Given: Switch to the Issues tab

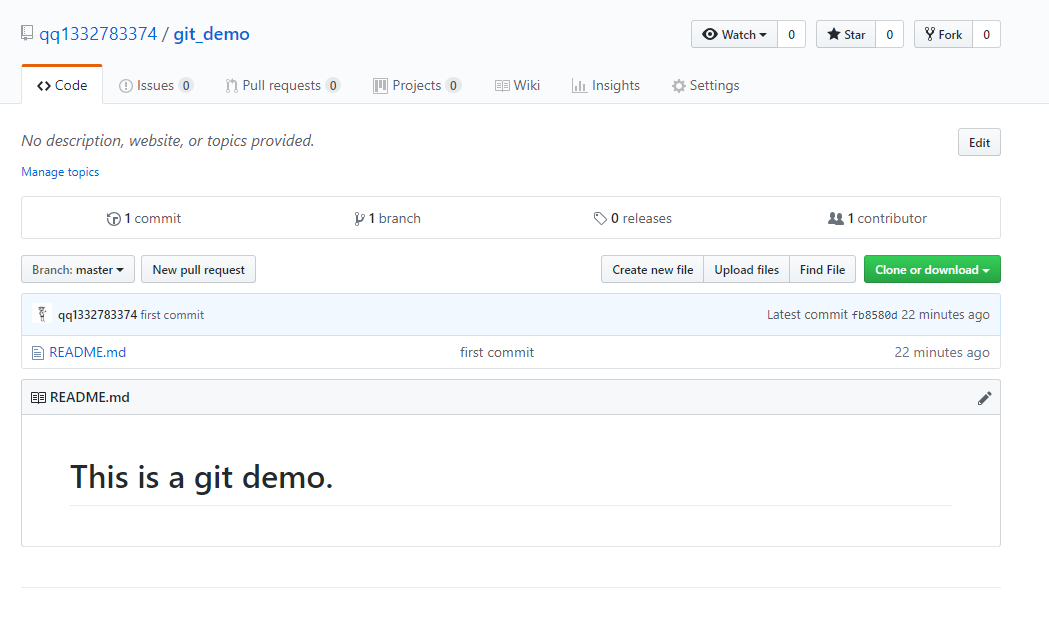Looking at the screenshot, I should pyautogui.click(x=156, y=86).
